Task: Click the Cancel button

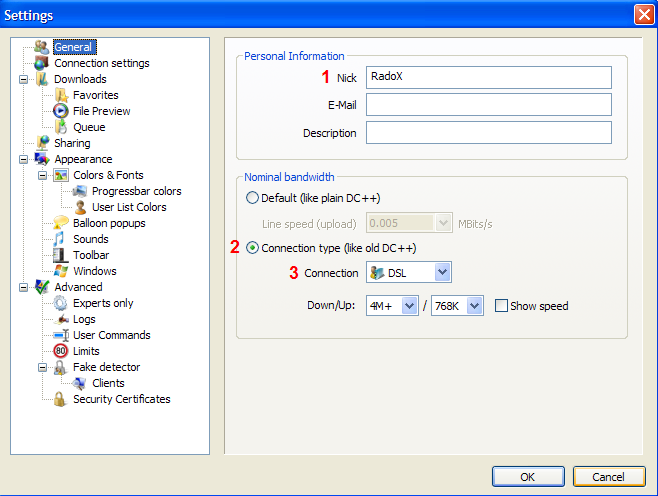Action: coord(608,476)
